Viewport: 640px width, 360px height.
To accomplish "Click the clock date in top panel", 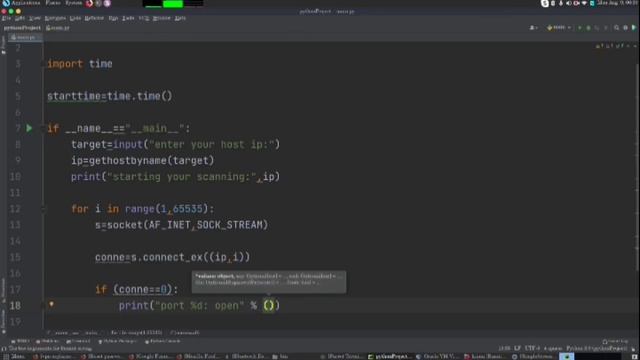I will (618, 3).
